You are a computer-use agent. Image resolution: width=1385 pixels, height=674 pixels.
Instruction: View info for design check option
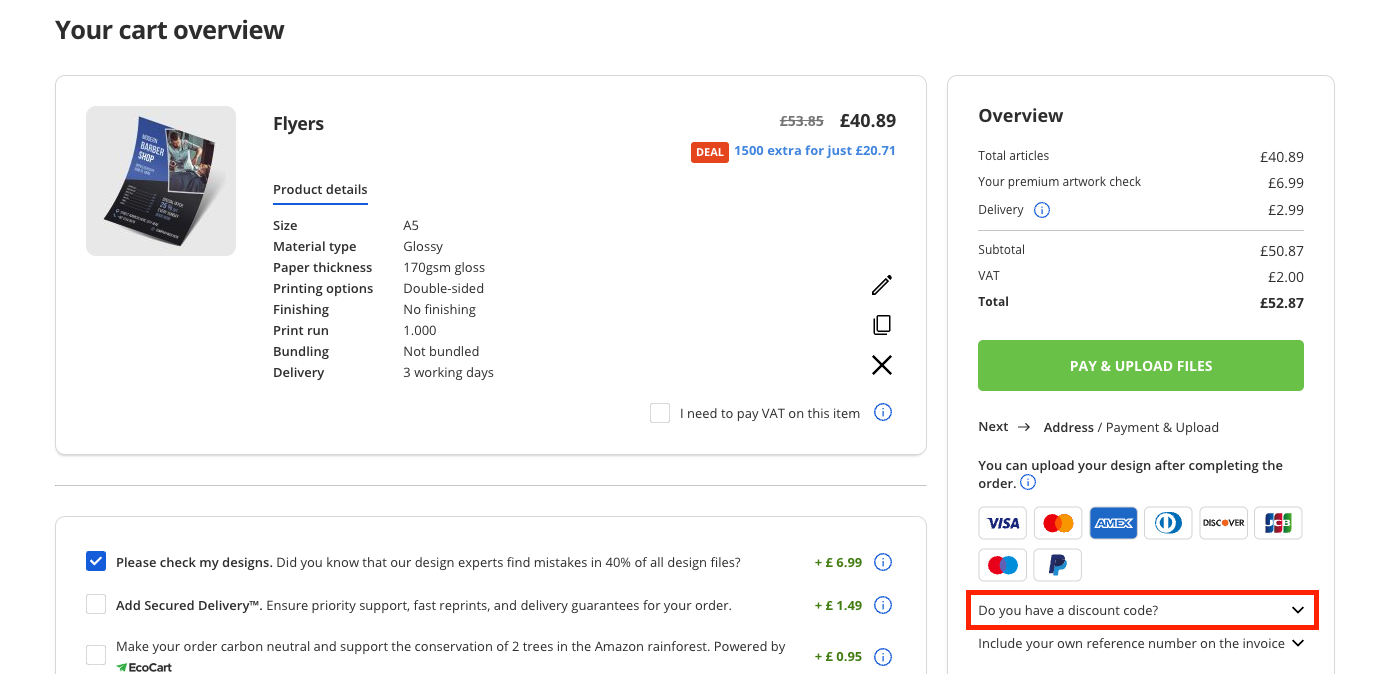click(x=883, y=562)
